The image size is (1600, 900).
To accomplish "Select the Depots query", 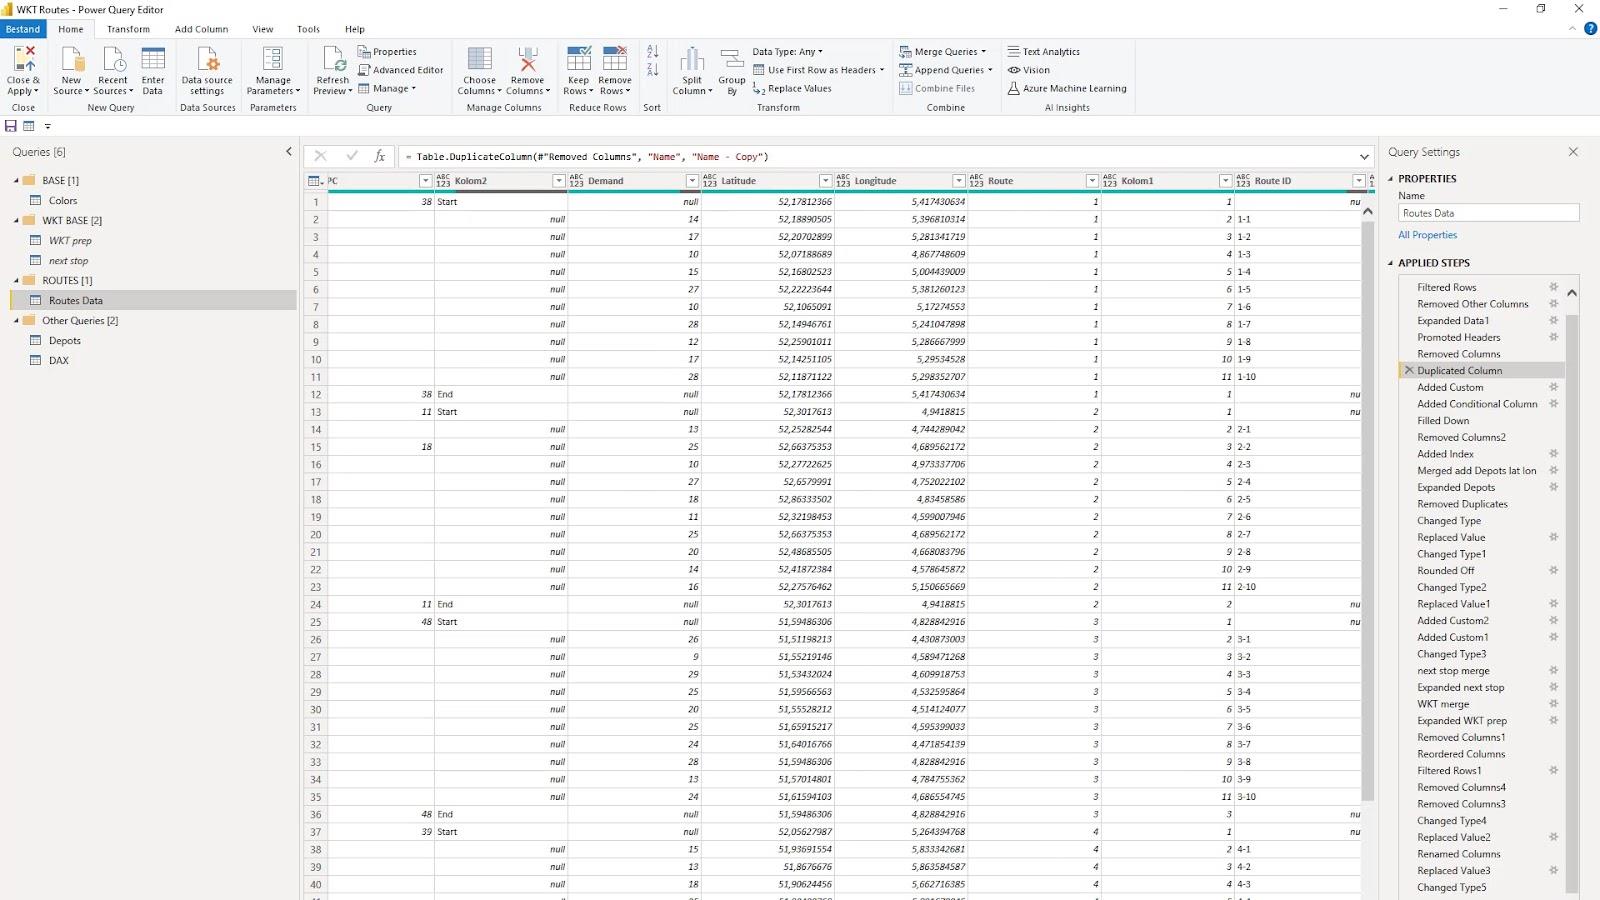I will (x=65, y=341).
